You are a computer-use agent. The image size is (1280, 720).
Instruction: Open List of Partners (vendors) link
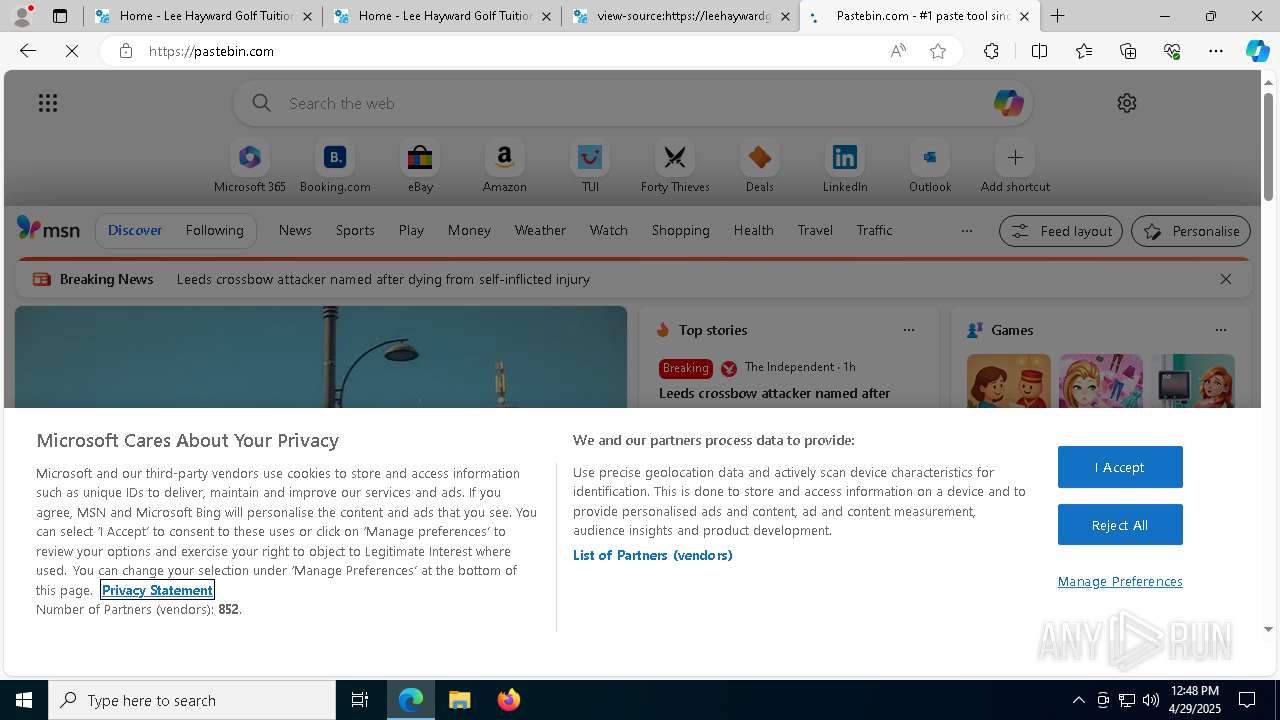click(x=652, y=555)
